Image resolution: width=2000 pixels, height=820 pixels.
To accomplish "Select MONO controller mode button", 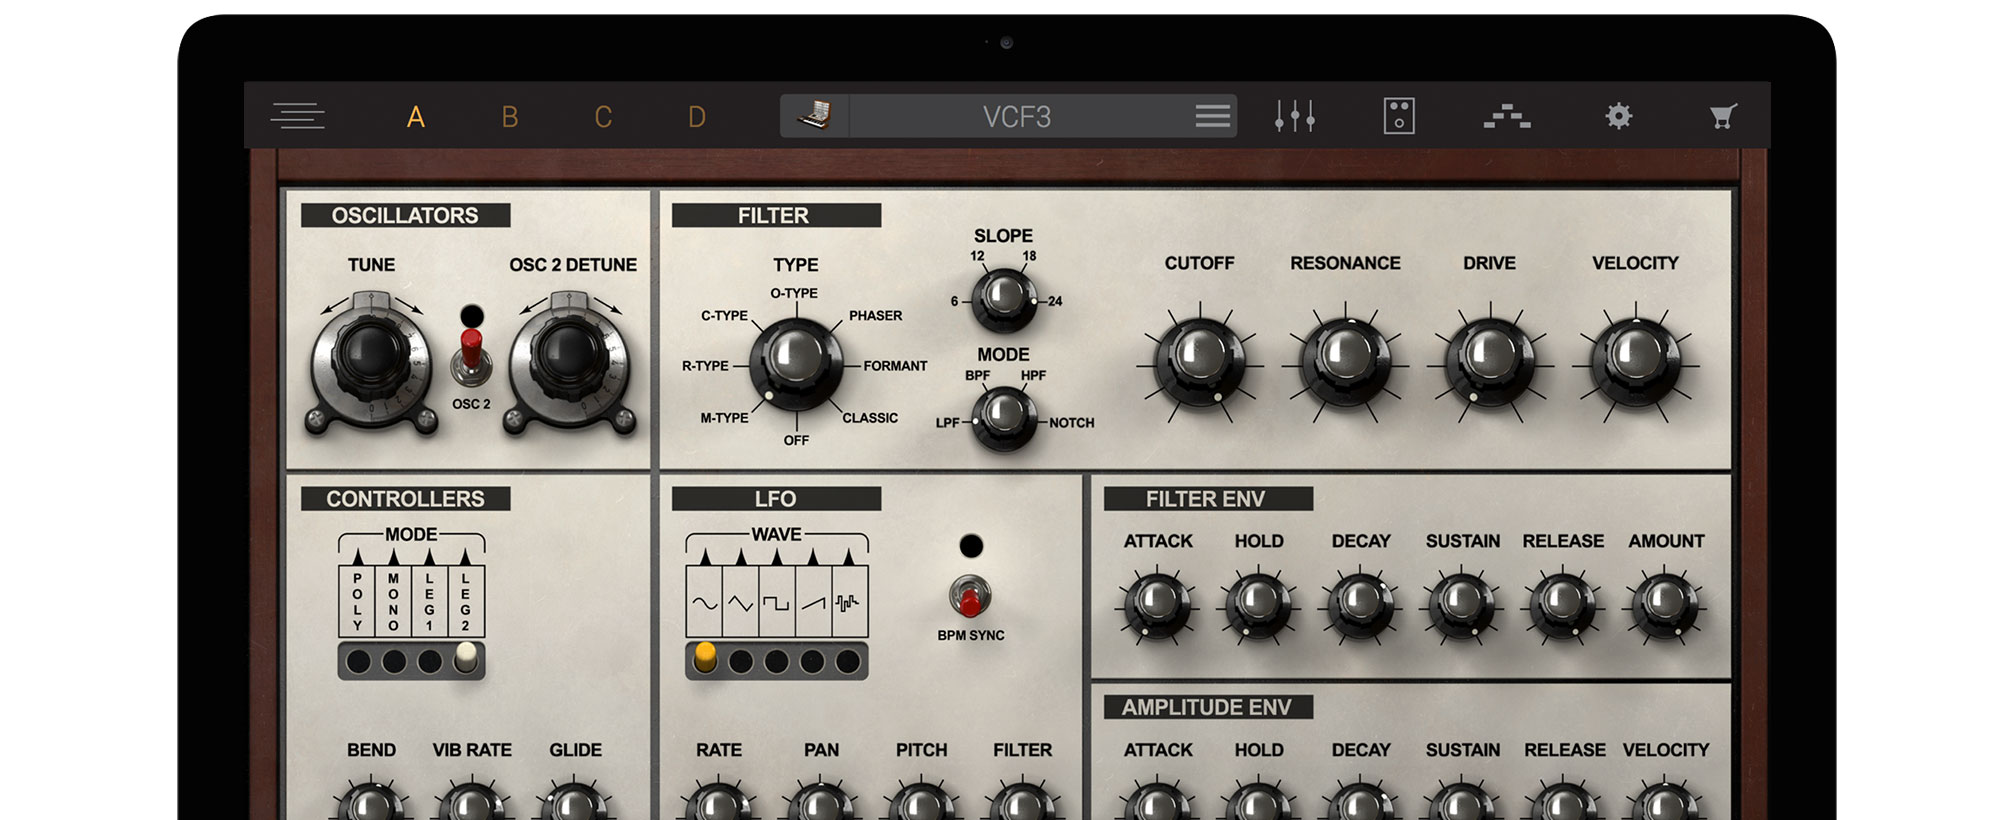I will tap(394, 661).
